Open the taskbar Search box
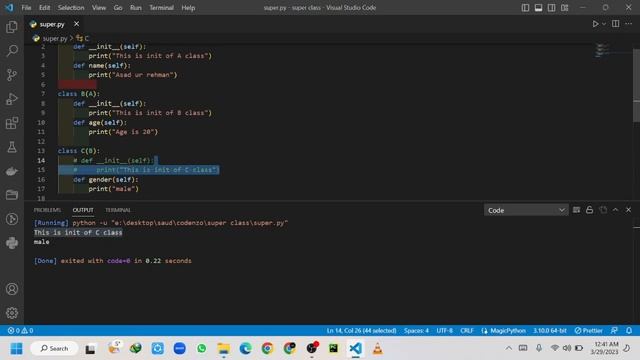This screenshot has height=360, width=640. (54, 349)
